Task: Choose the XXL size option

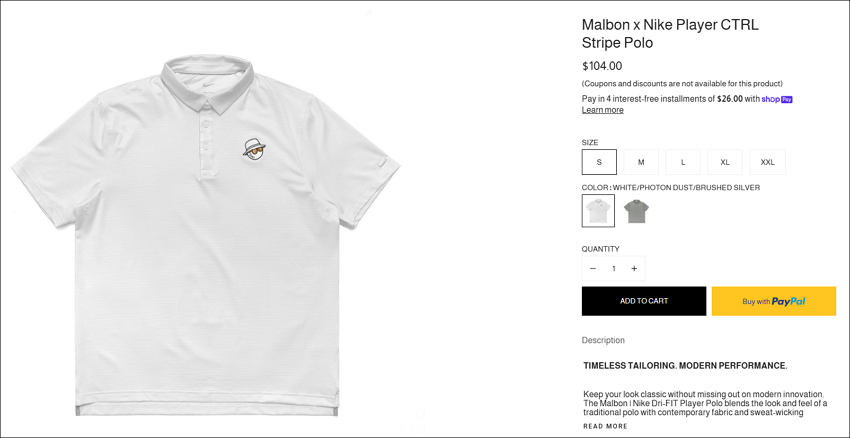Action: coord(768,162)
